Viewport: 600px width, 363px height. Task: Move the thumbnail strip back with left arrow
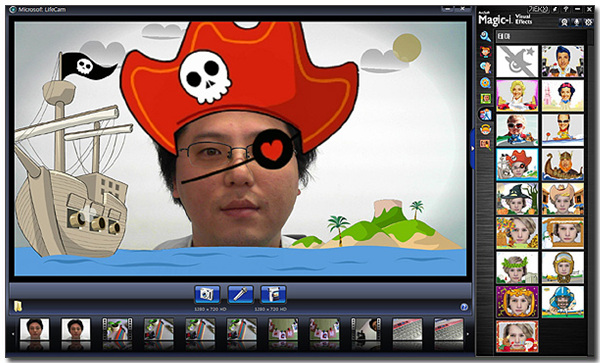[13, 334]
